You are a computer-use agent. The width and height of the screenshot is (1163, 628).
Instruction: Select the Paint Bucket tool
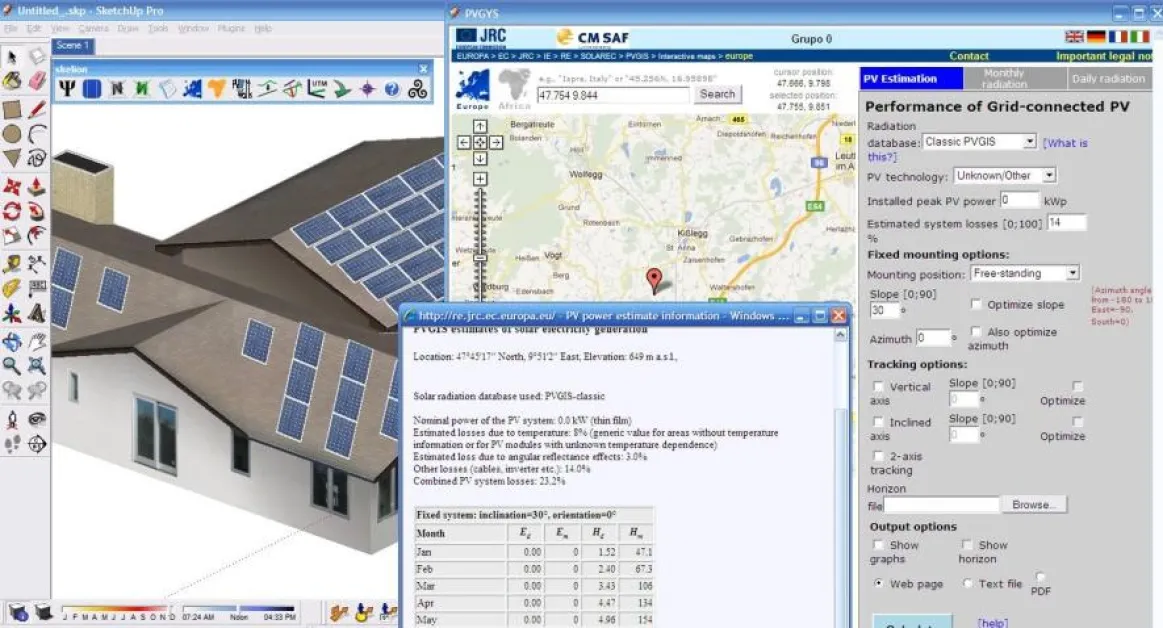[12, 81]
